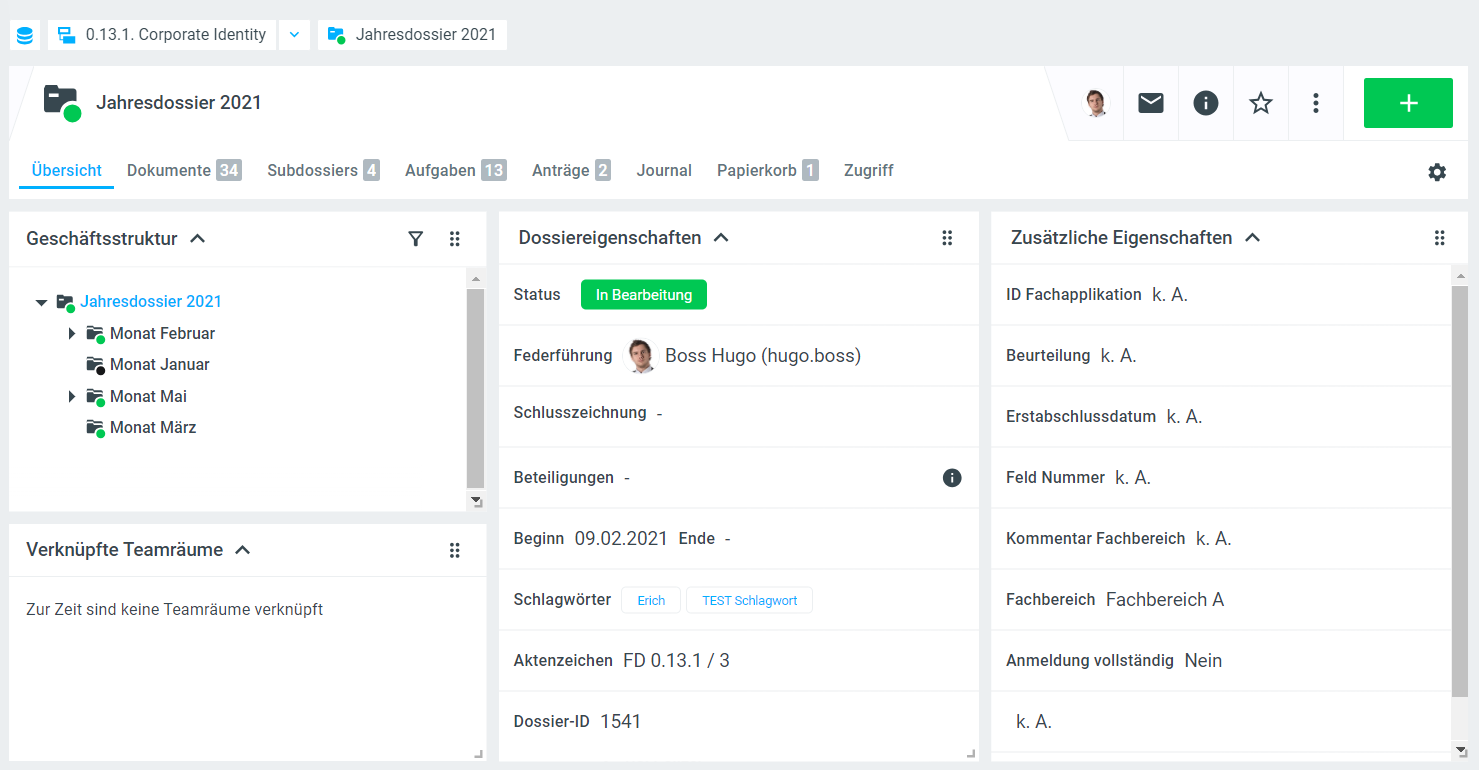Click the filter icon in Geschäftsstruktur
This screenshot has width=1479, height=770.
pos(416,239)
